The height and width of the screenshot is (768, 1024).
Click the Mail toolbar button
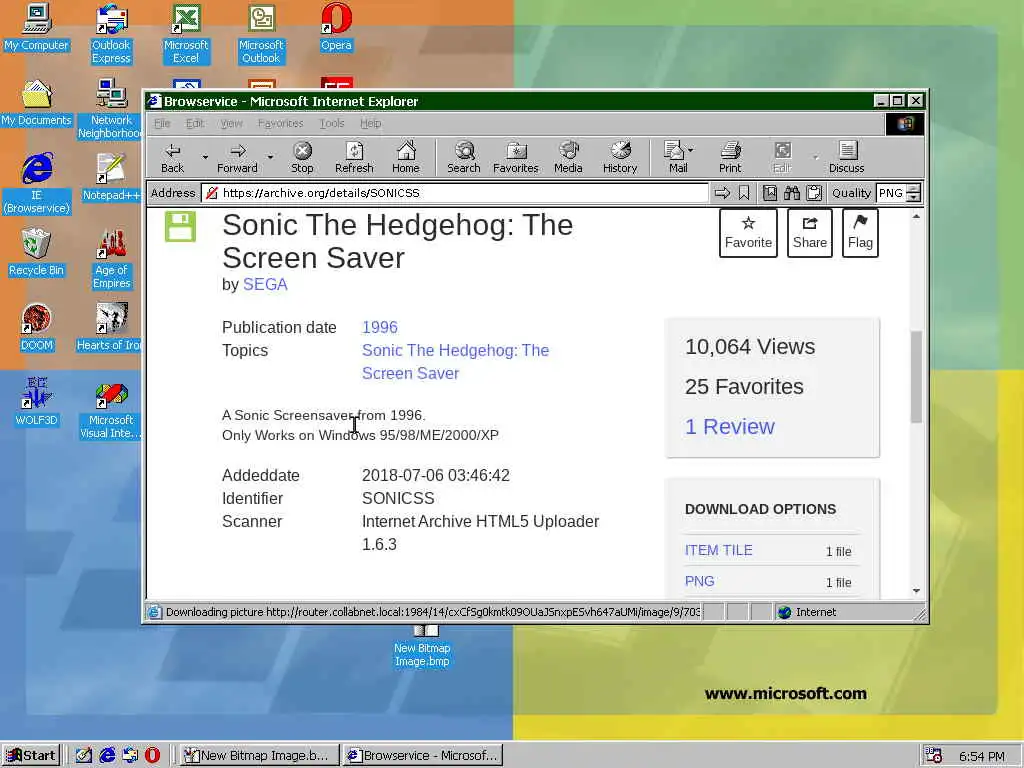(x=675, y=158)
